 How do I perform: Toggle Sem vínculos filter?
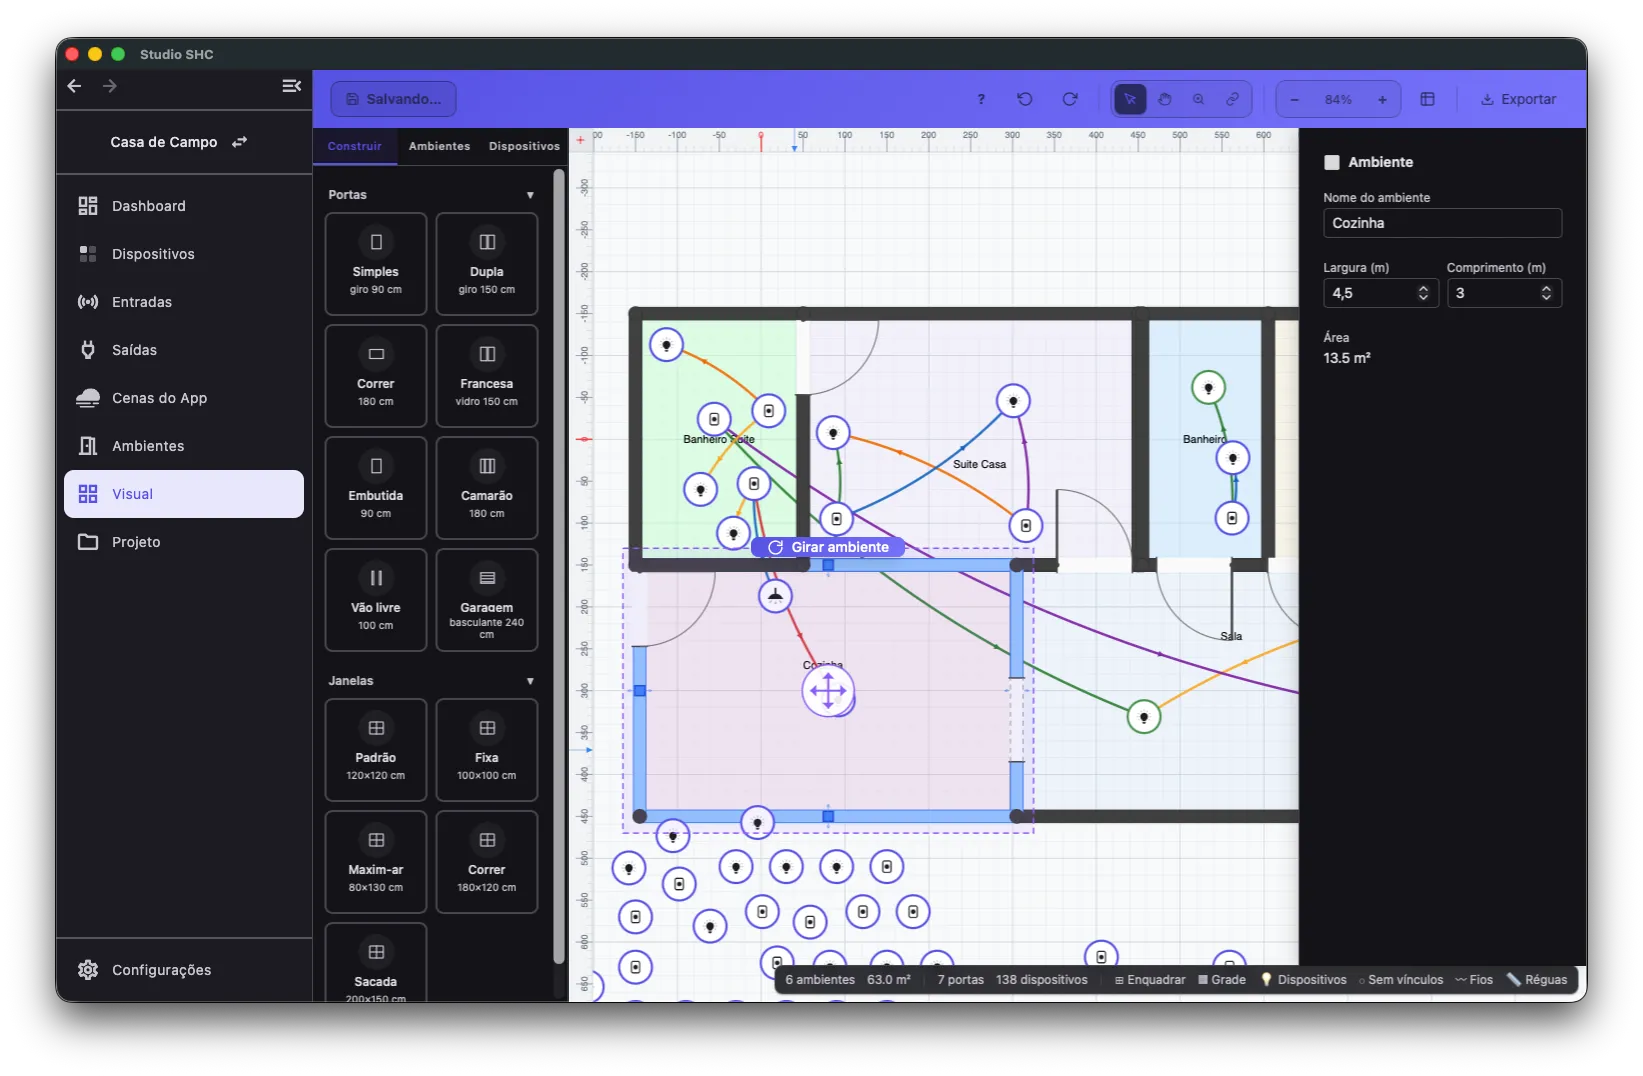pyautogui.click(x=1400, y=980)
